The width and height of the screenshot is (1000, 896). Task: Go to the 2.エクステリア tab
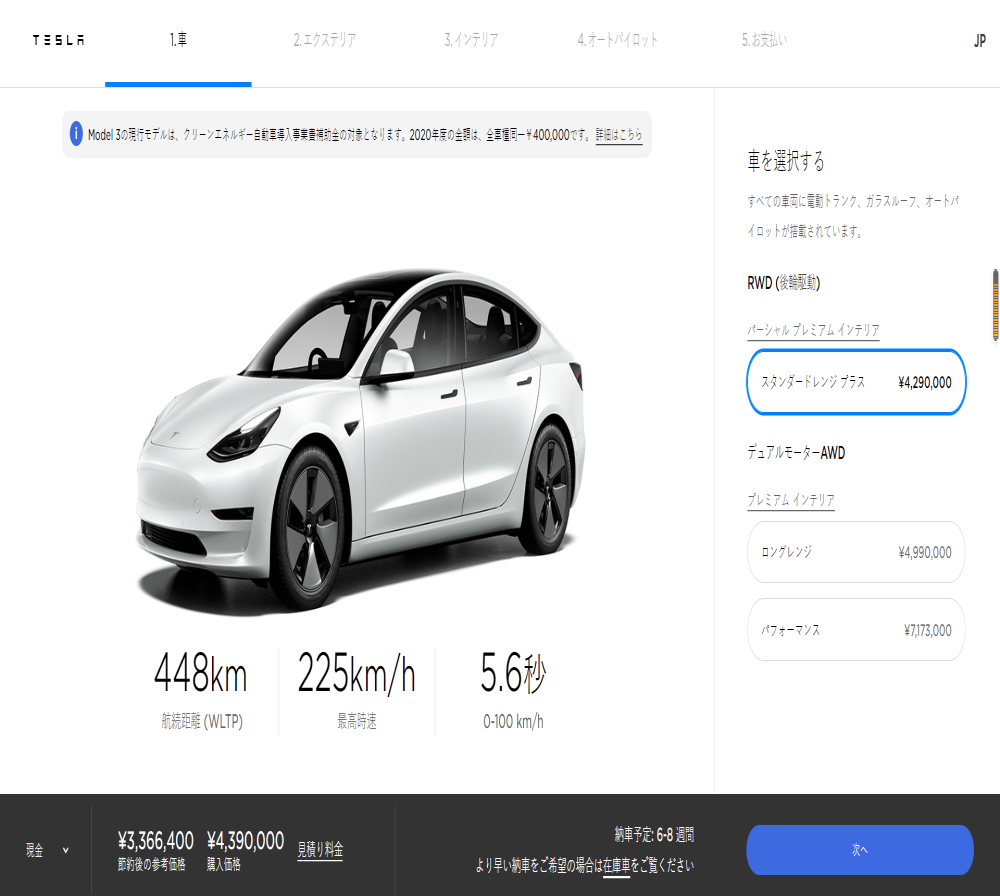coord(325,40)
